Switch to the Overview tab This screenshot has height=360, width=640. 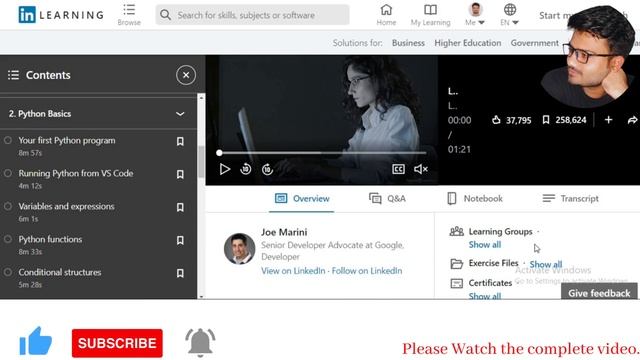(302, 199)
